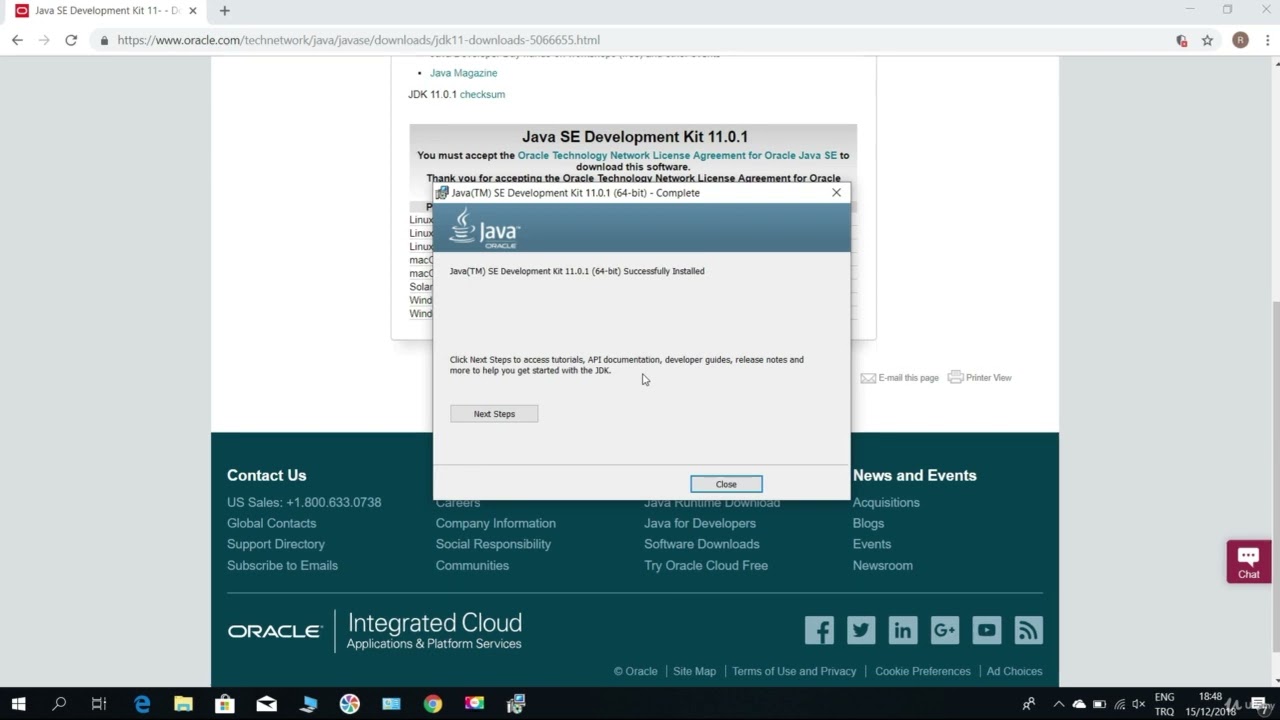Bookmark this page with the star icon
1280x720 pixels.
coord(1207,40)
